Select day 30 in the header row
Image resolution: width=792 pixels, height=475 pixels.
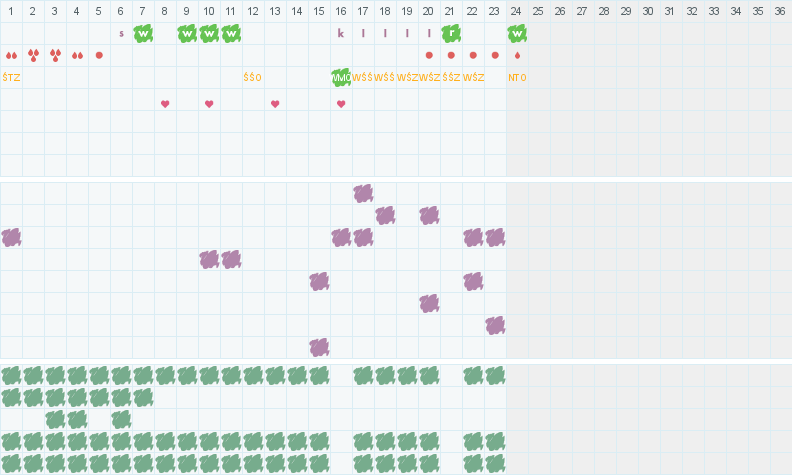649,11
